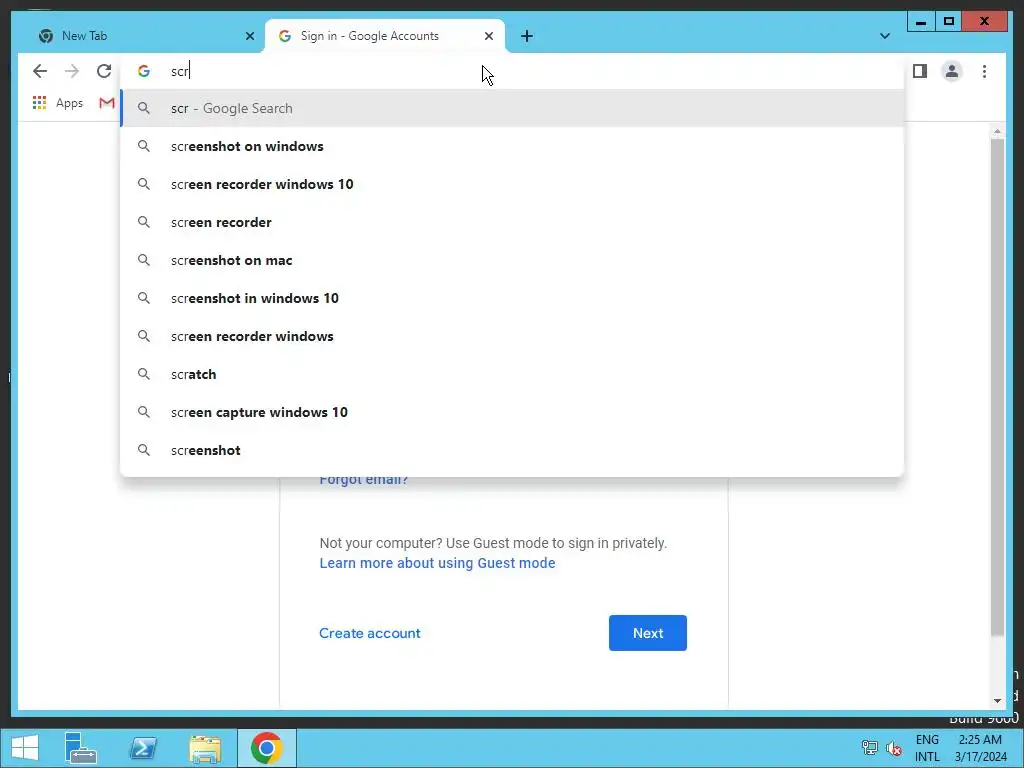1024x768 pixels.
Task: Open the Gmail bookmark icon
Action: tap(107, 103)
